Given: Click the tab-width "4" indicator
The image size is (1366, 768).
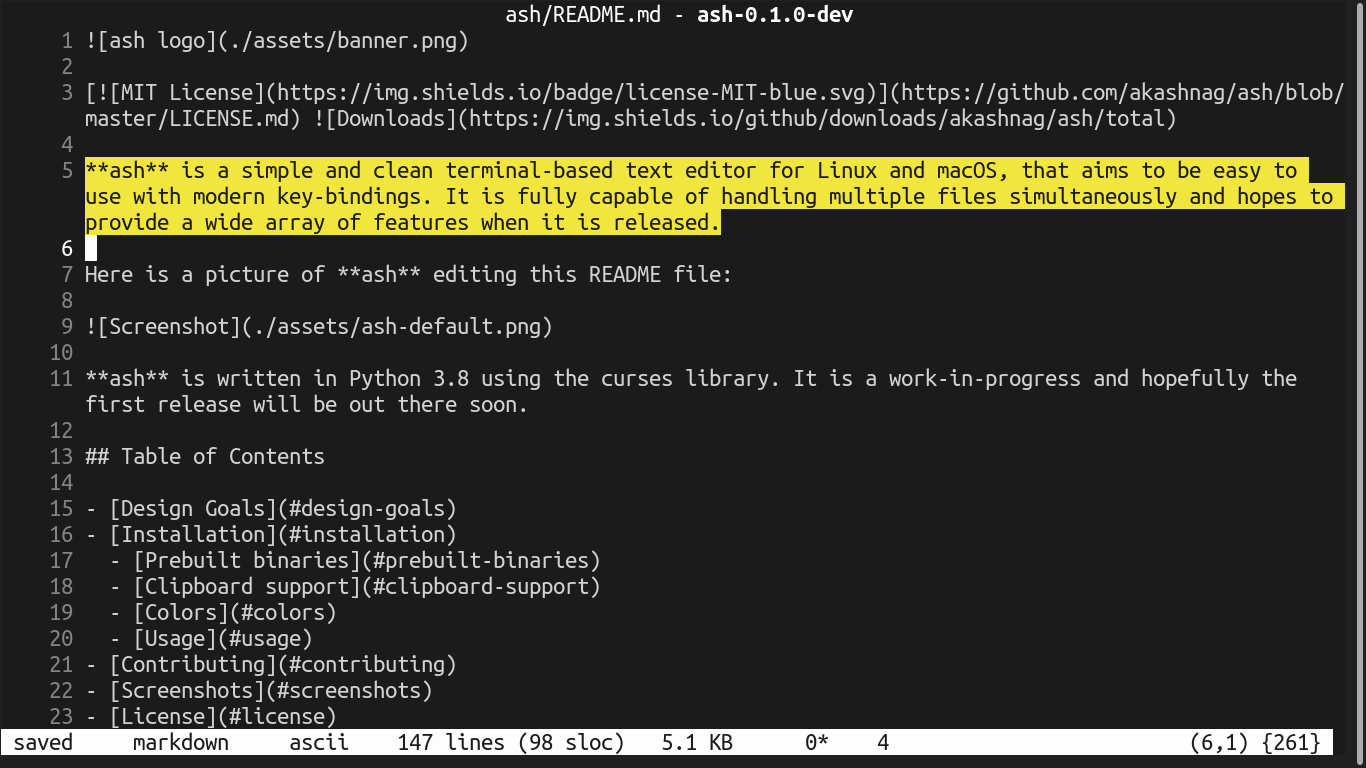Looking at the screenshot, I should coord(881,742).
